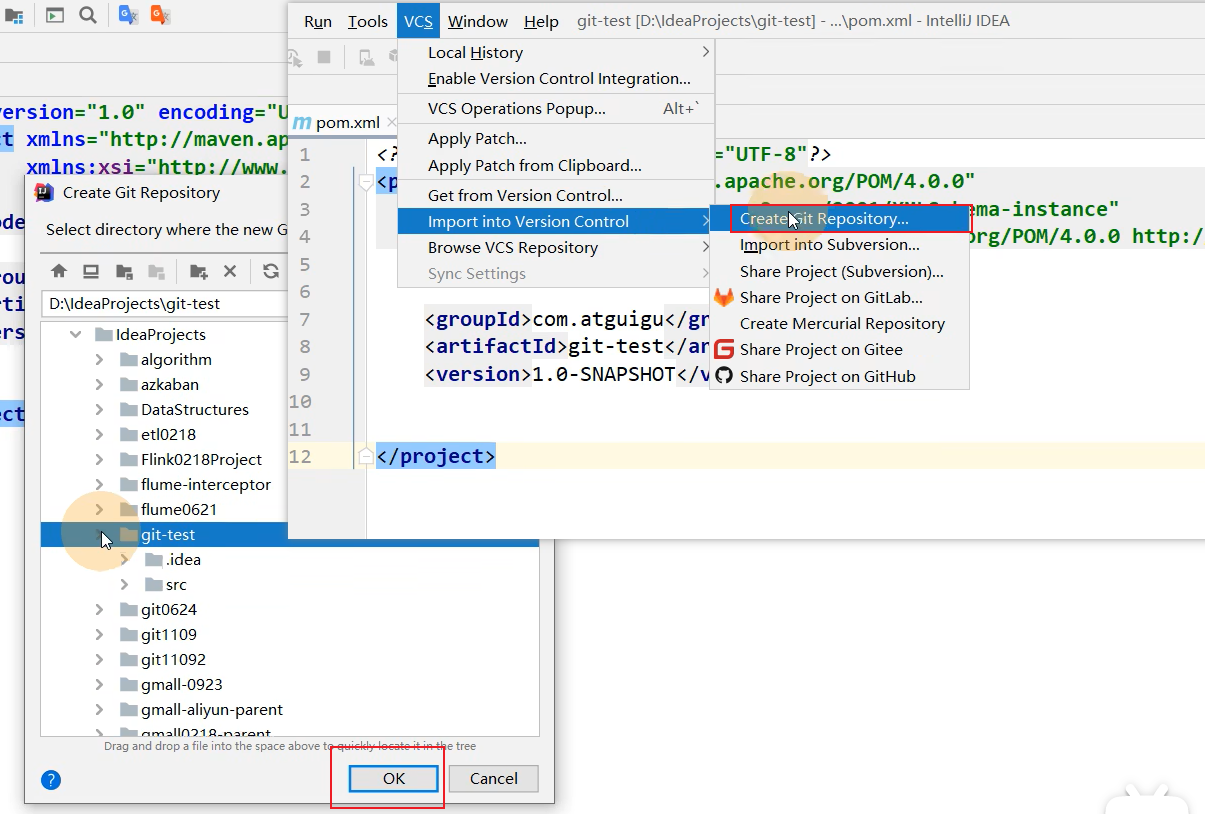Expand the flume-interceptor folder node
Viewport: 1205px width, 814px height.
pyautogui.click(x=99, y=485)
